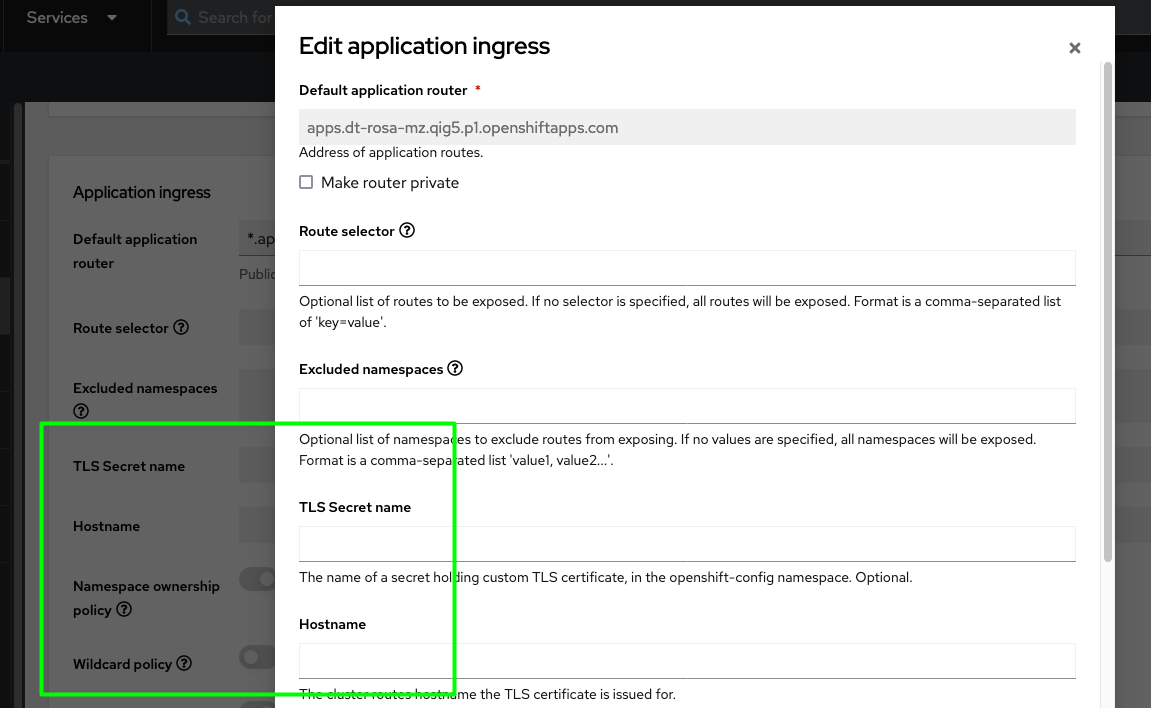Click Wildcard policy help icon
The image size is (1151, 708).
coord(183,663)
